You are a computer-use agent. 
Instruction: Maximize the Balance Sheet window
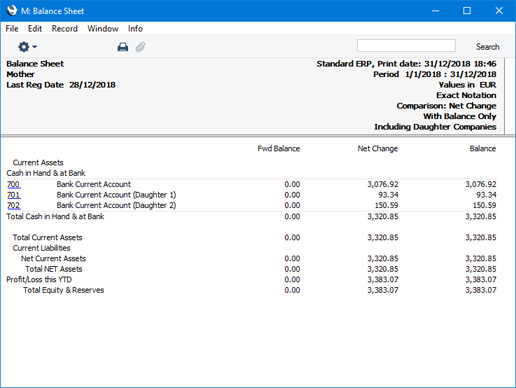[467, 11]
